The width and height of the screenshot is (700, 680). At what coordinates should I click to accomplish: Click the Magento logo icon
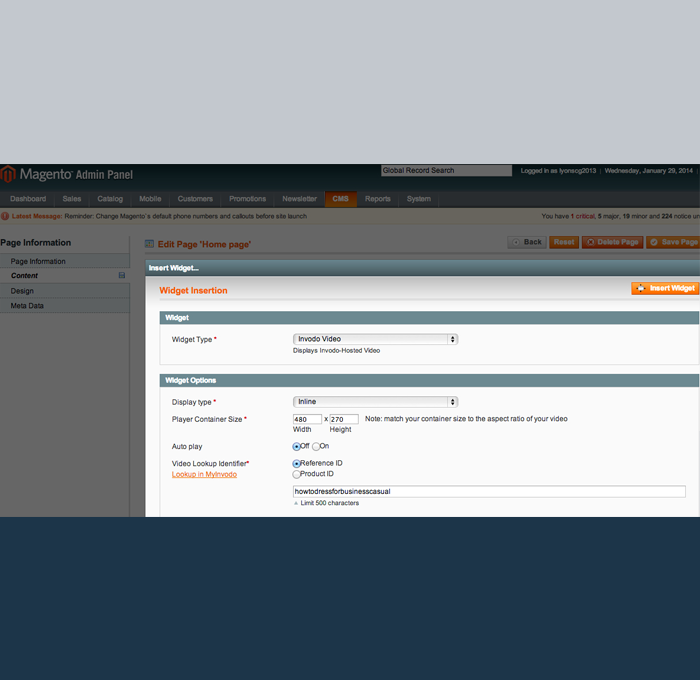click(x=8, y=174)
